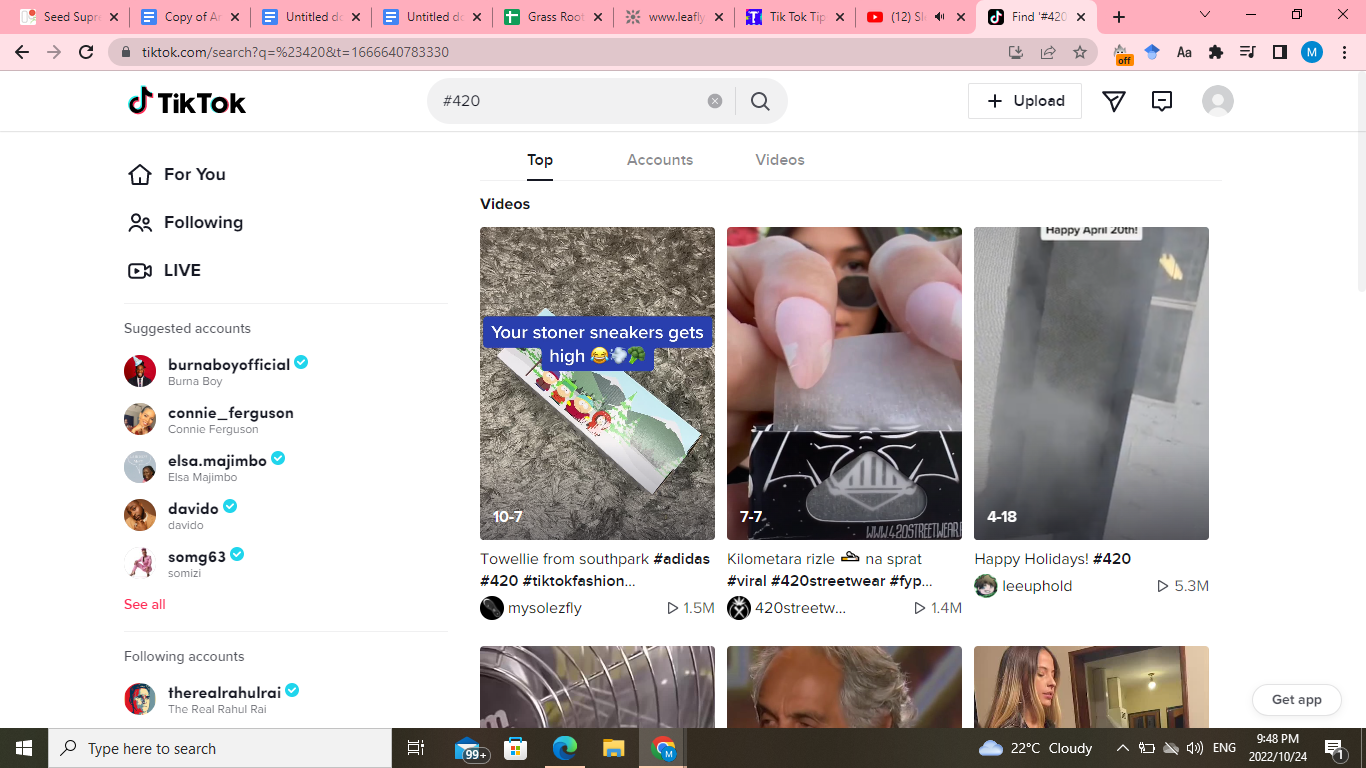
Task: Open the Extensions puzzle piece menu
Action: pos(1216,52)
